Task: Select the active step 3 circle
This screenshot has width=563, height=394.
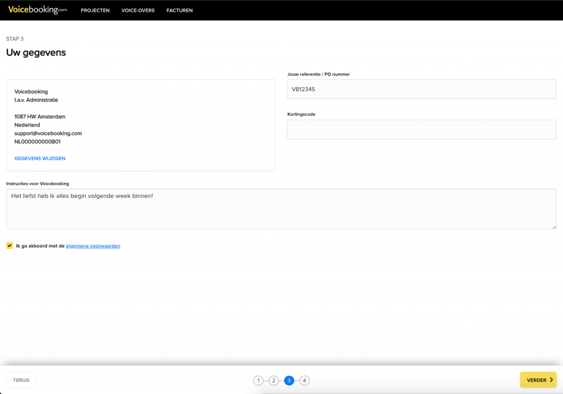Action: pos(289,380)
